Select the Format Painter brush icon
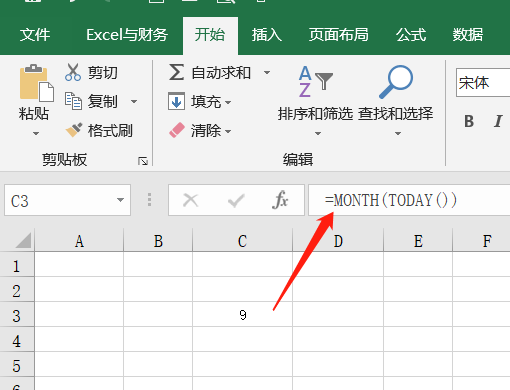The width and height of the screenshot is (510, 390). 74,130
